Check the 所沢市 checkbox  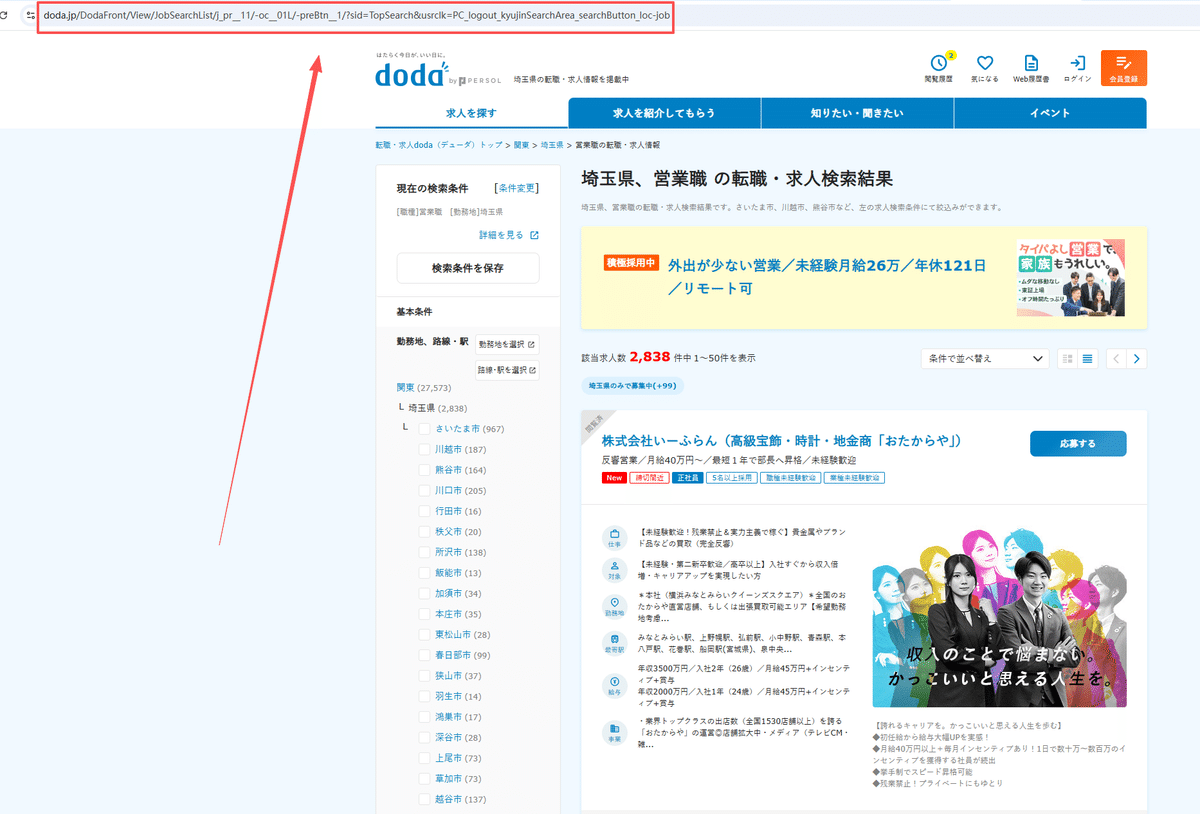(x=424, y=552)
